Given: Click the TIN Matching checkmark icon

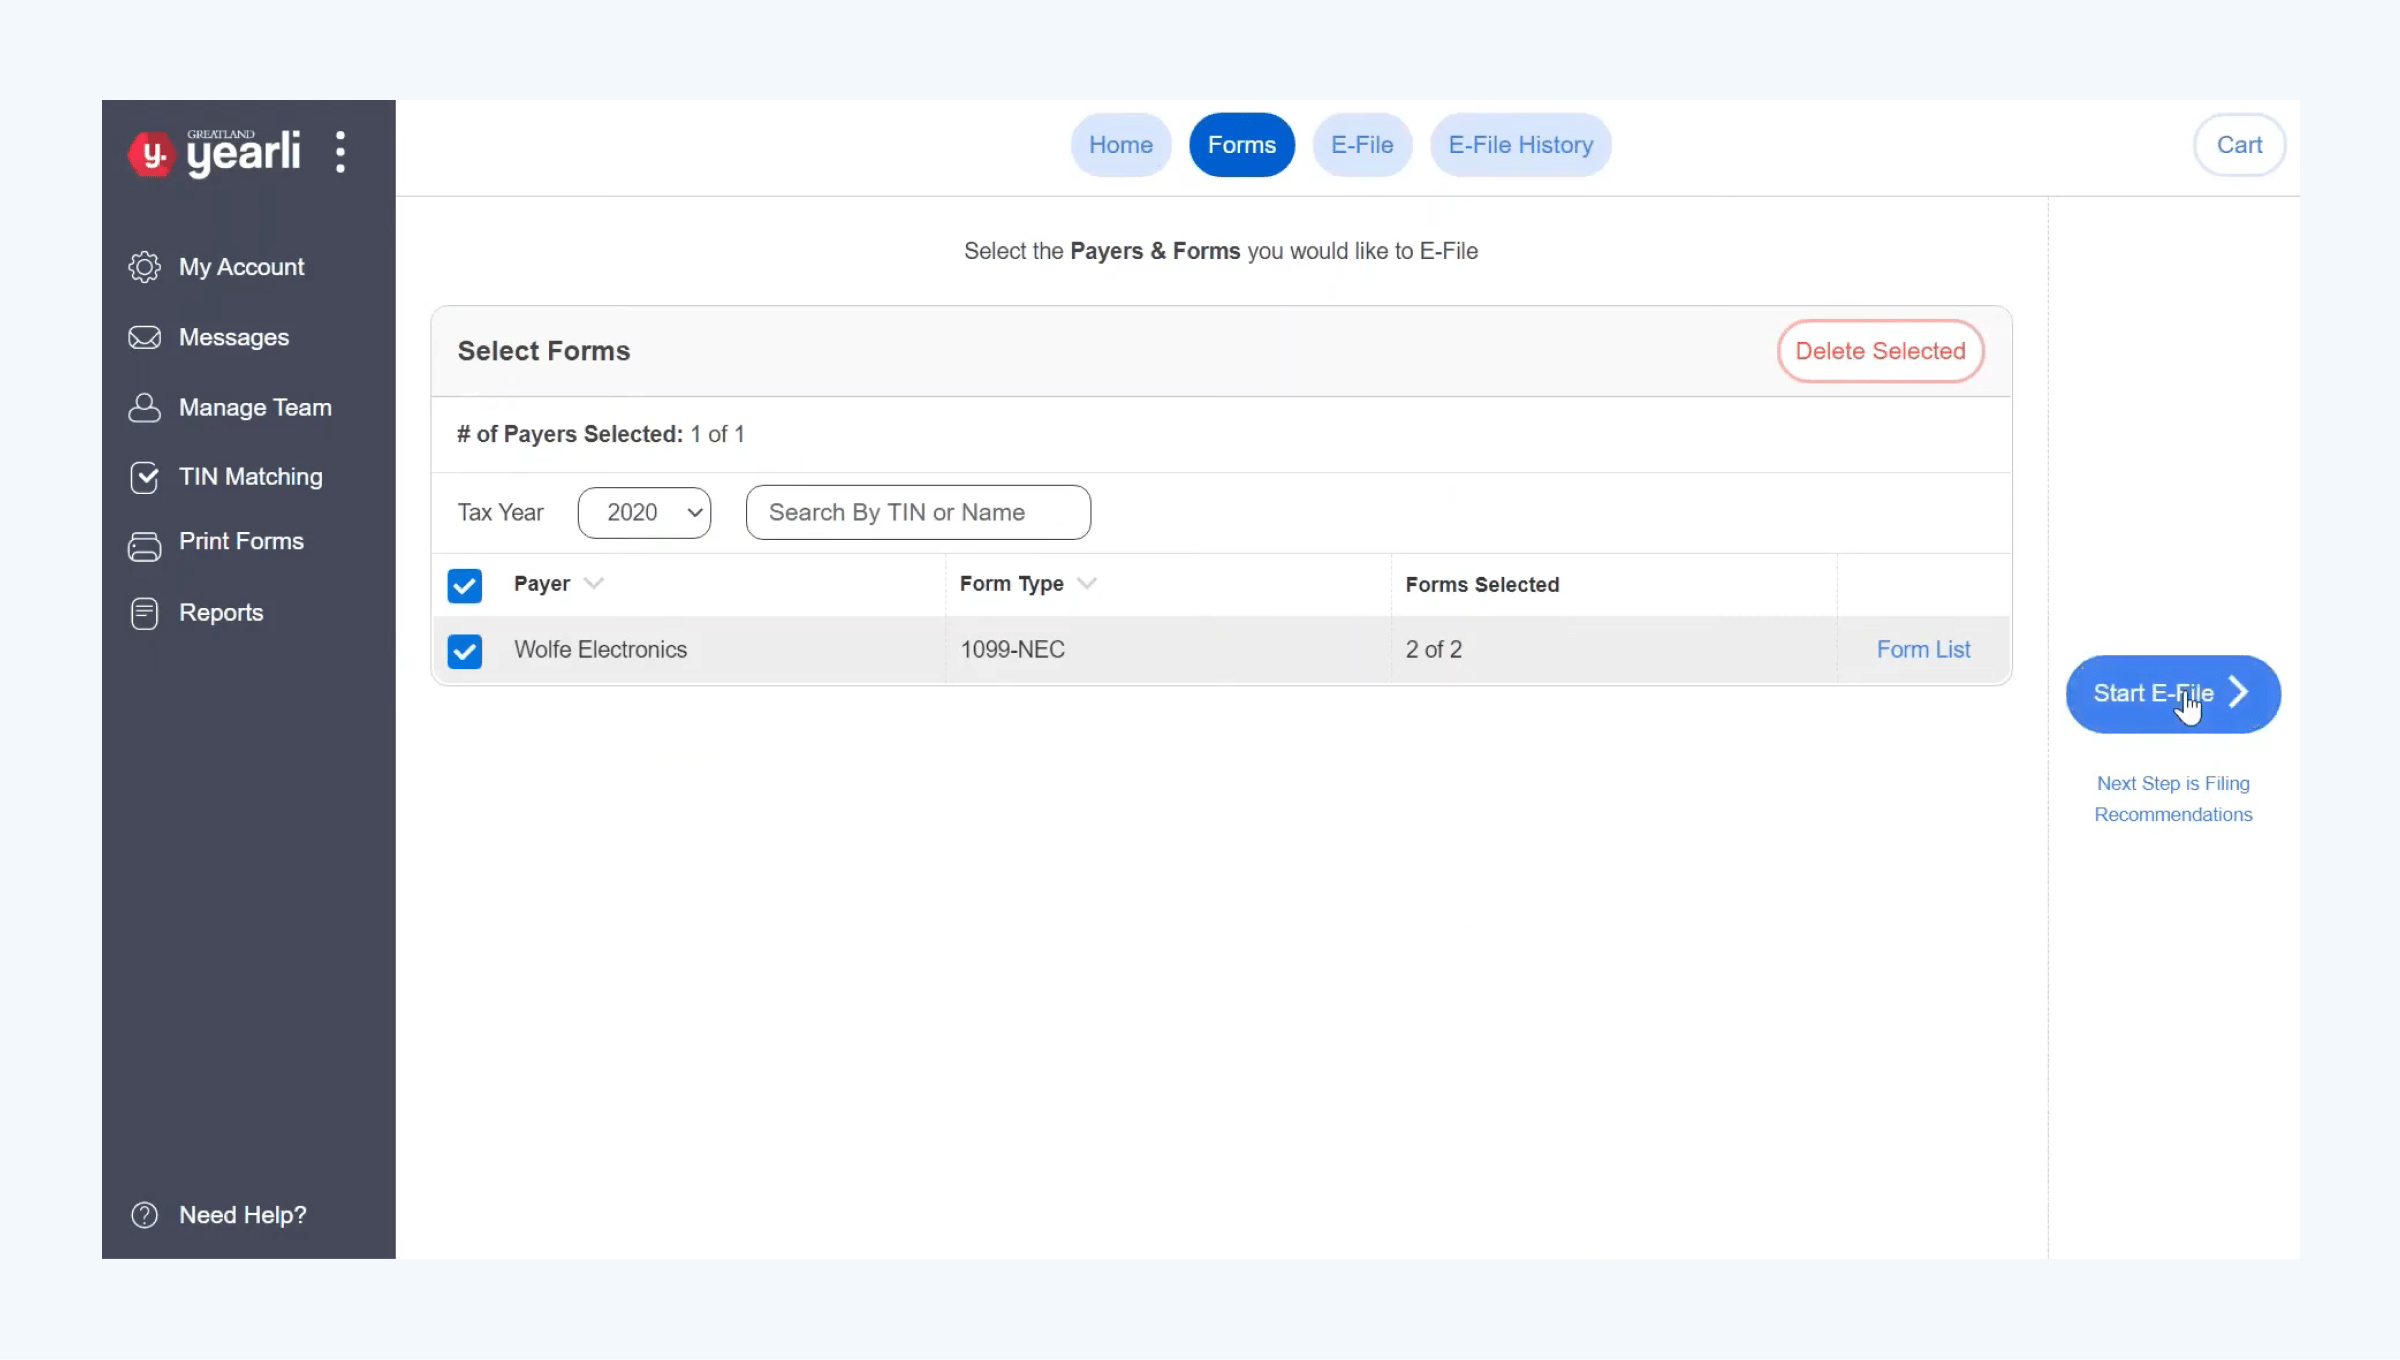Looking at the screenshot, I should pyautogui.click(x=144, y=477).
